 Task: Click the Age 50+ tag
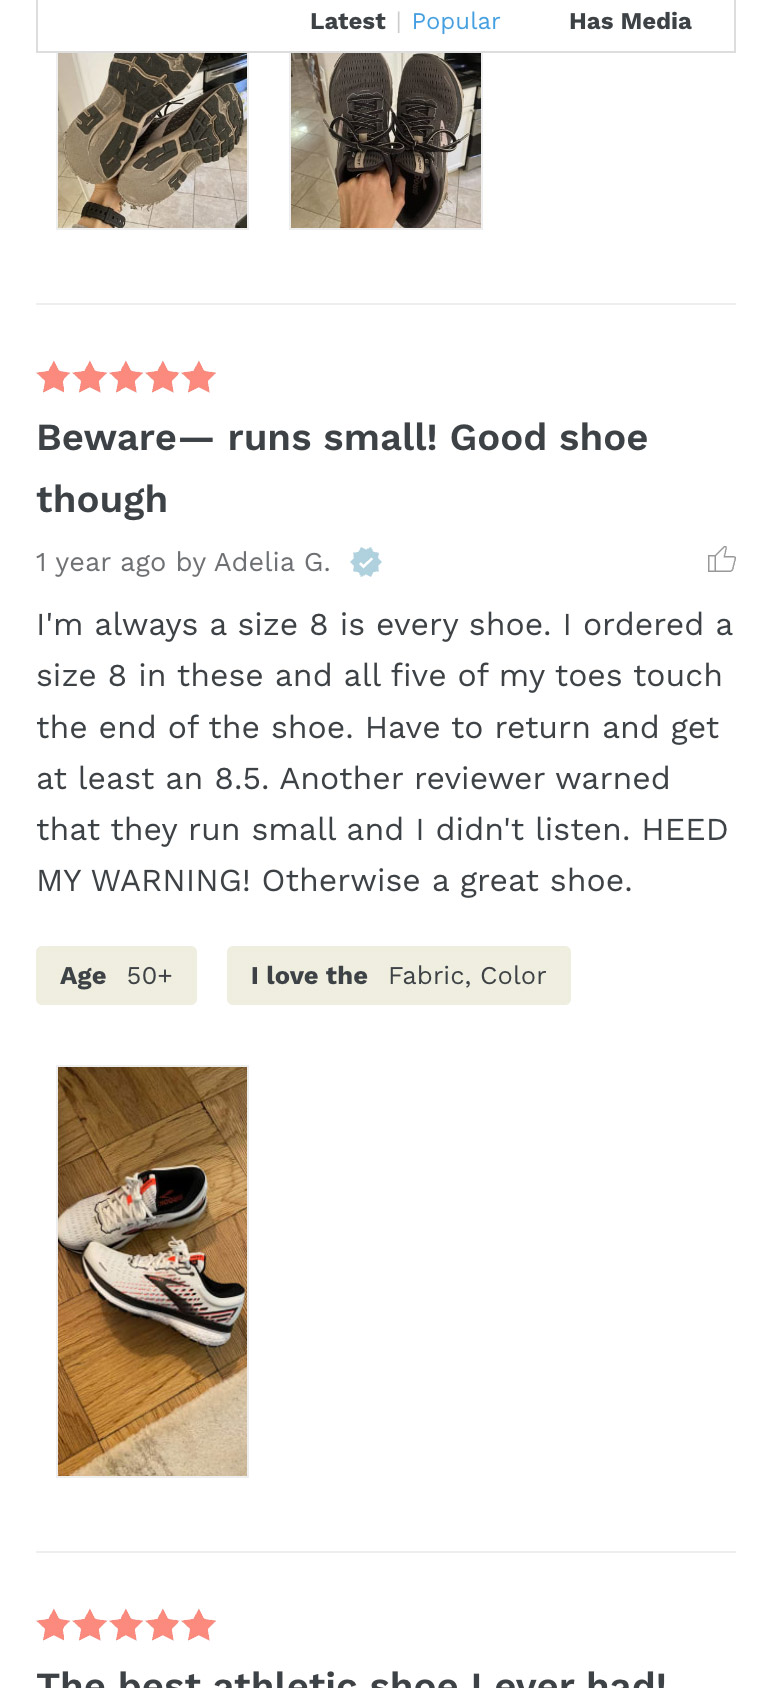click(116, 975)
